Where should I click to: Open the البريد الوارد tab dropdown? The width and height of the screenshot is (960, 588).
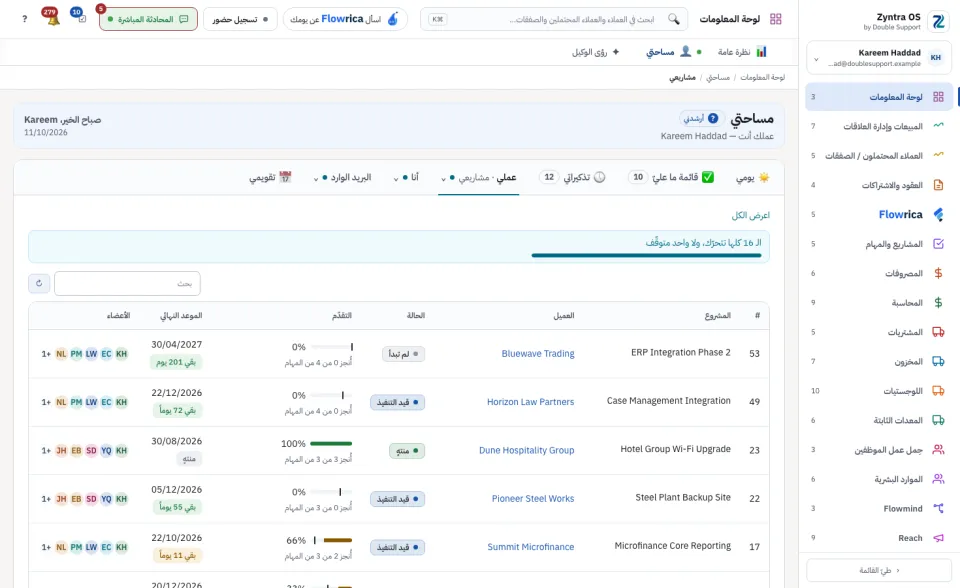tap(342, 178)
